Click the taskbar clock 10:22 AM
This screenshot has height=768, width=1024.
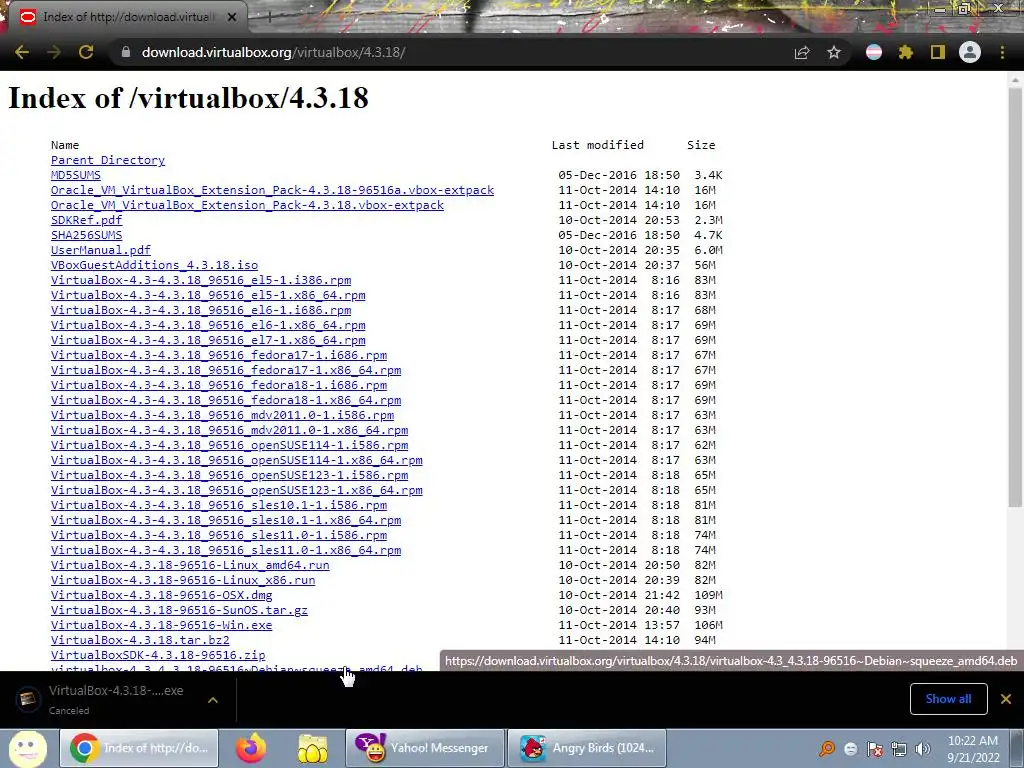[973, 749]
